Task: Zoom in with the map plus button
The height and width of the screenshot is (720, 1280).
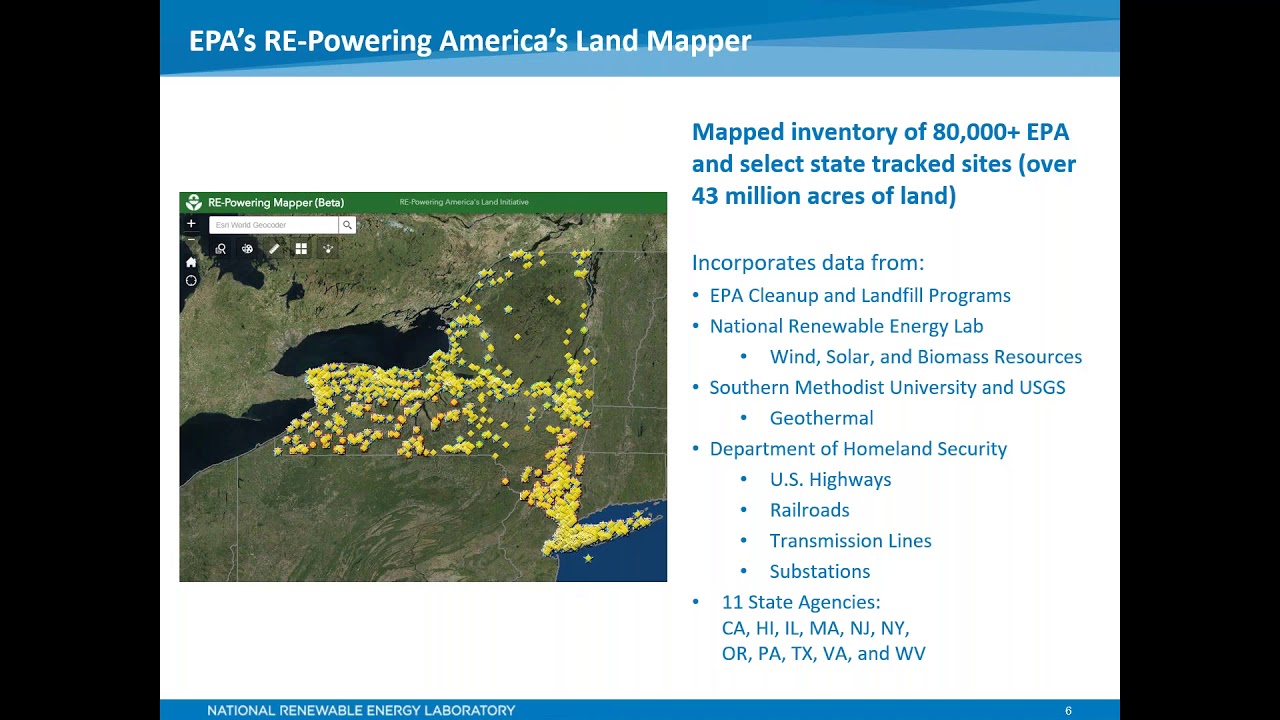Action: tap(191, 224)
